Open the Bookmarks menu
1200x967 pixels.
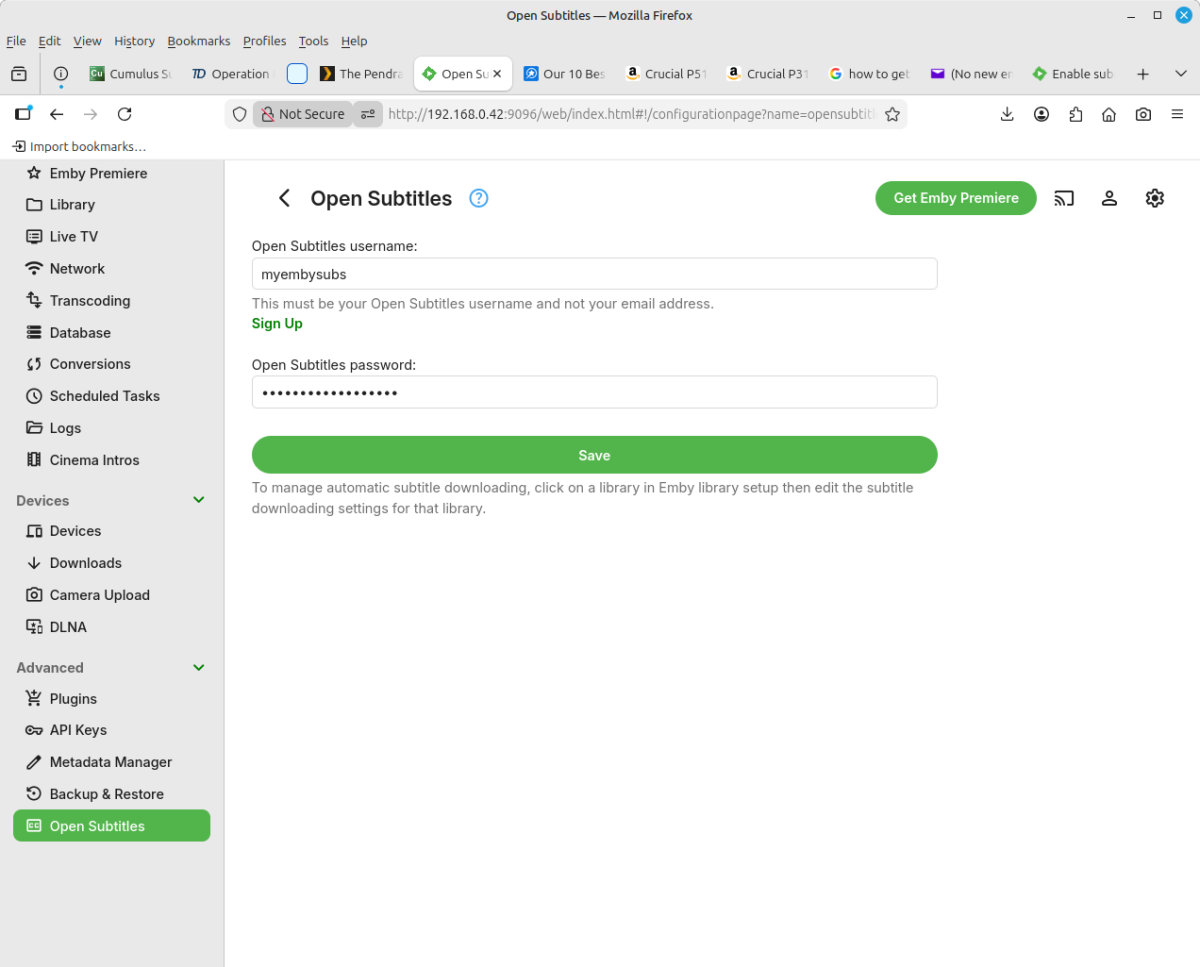coord(198,41)
